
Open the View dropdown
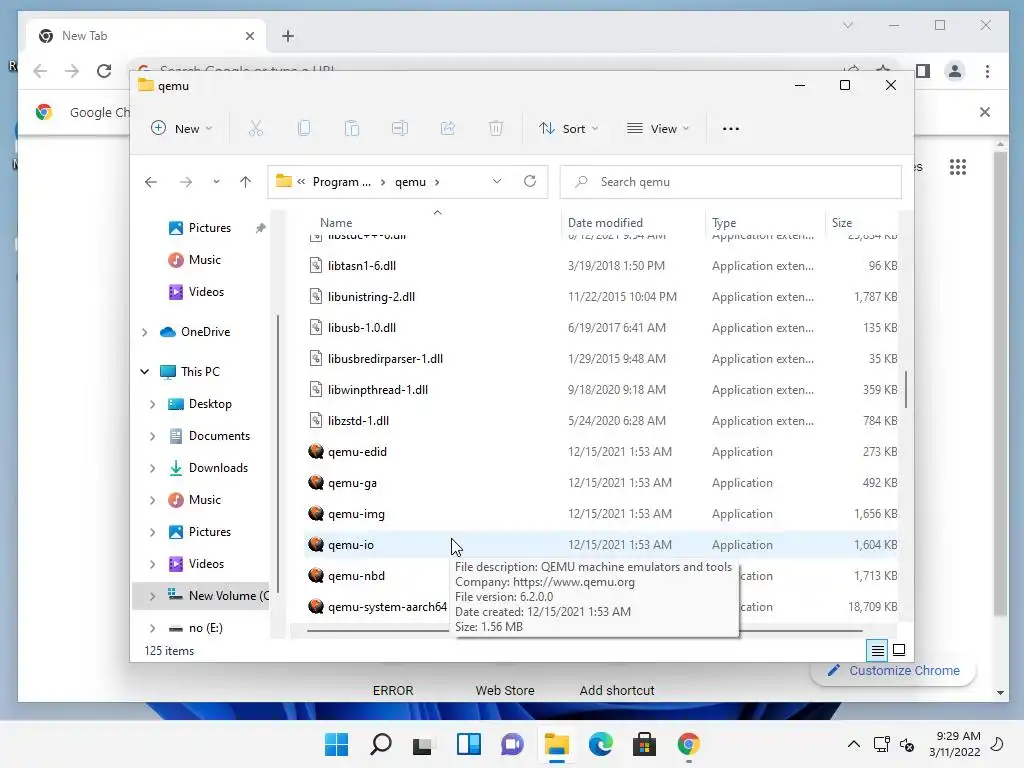click(x=658, y=129)
